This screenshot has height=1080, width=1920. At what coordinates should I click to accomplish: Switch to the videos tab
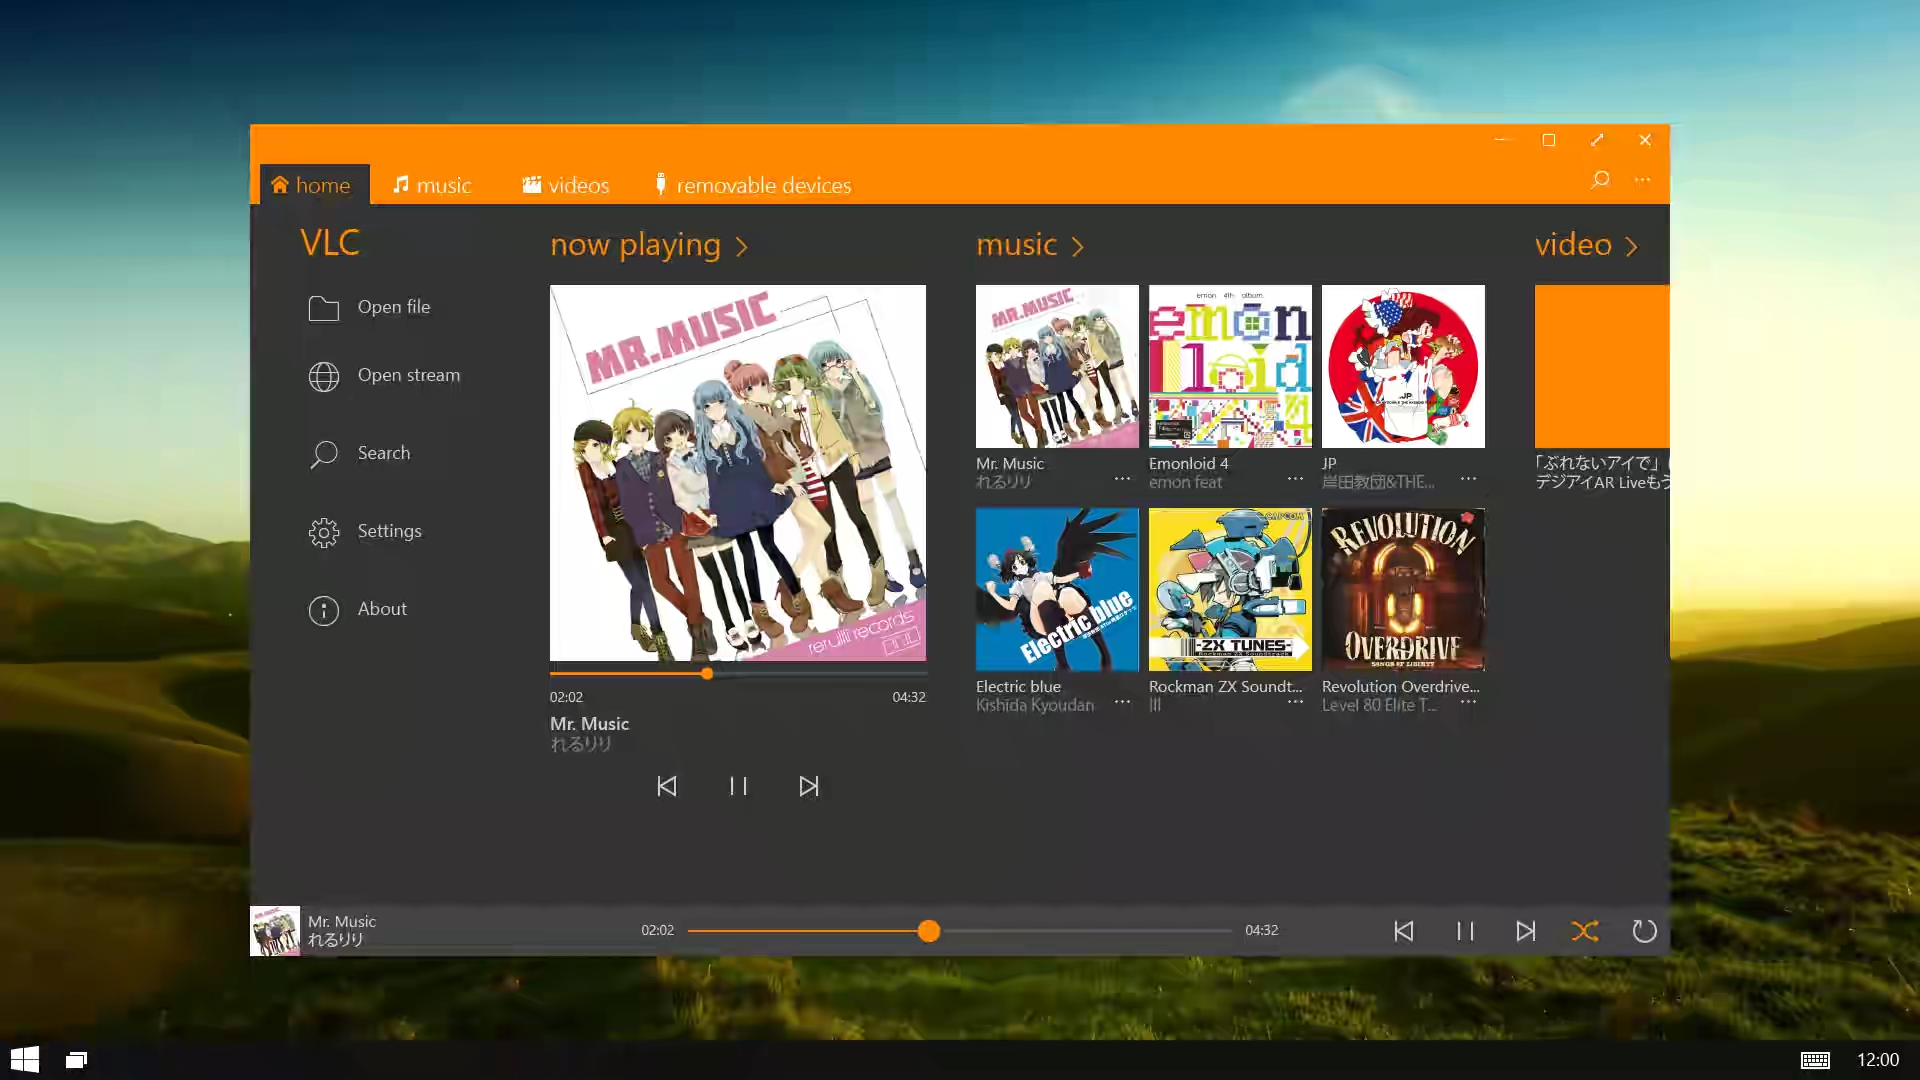[x=566, y=185]
